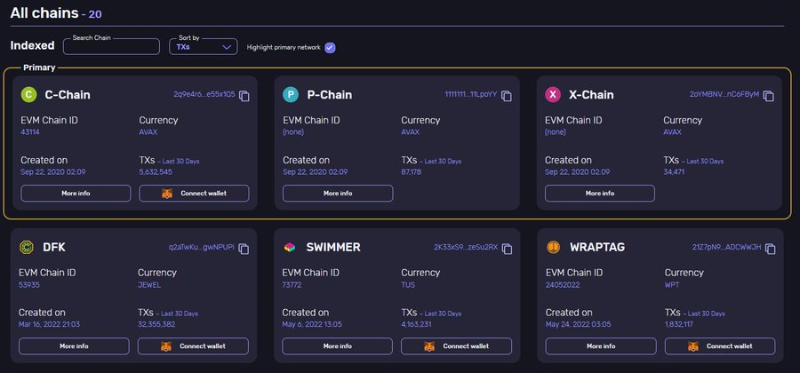This screenshot has width=800, height=373.
Task: Click the green C-Chain logo icon
Action: 29,95
